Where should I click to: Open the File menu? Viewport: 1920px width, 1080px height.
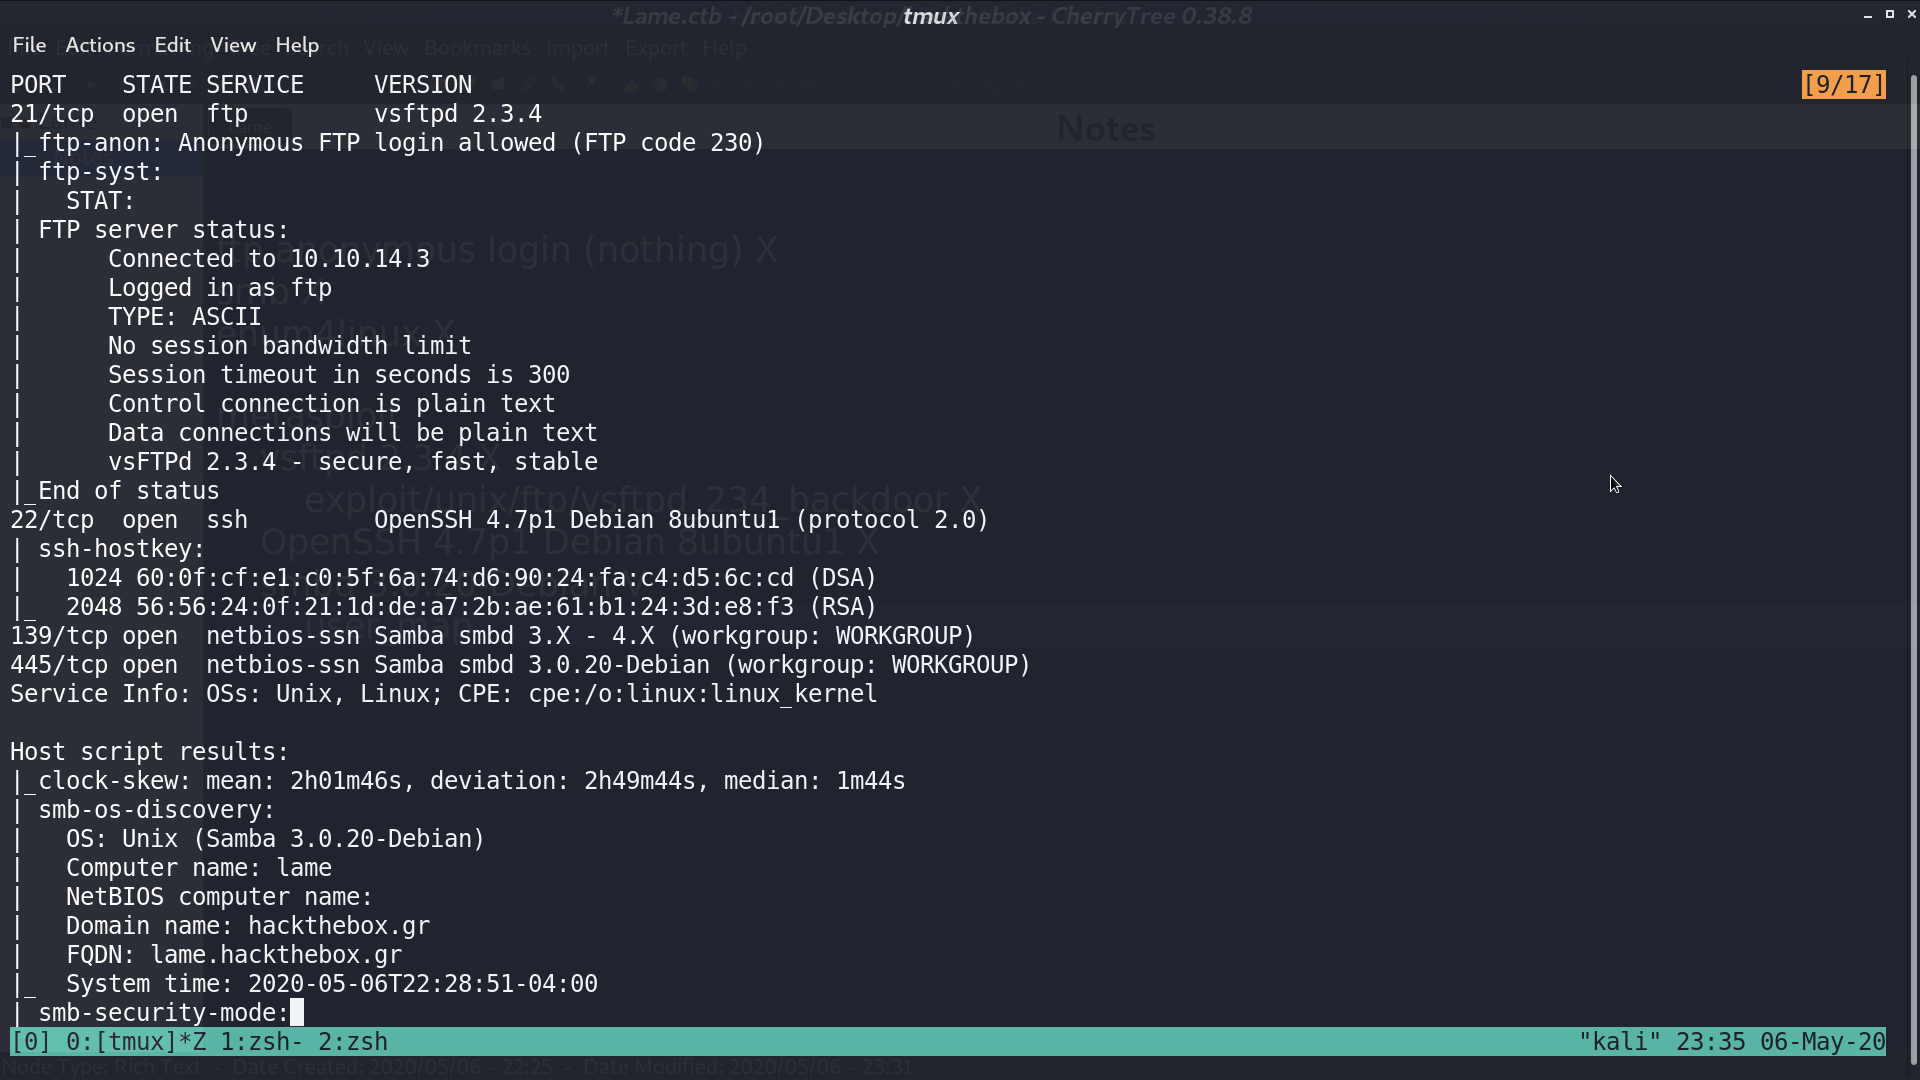(x=29, y=45)
